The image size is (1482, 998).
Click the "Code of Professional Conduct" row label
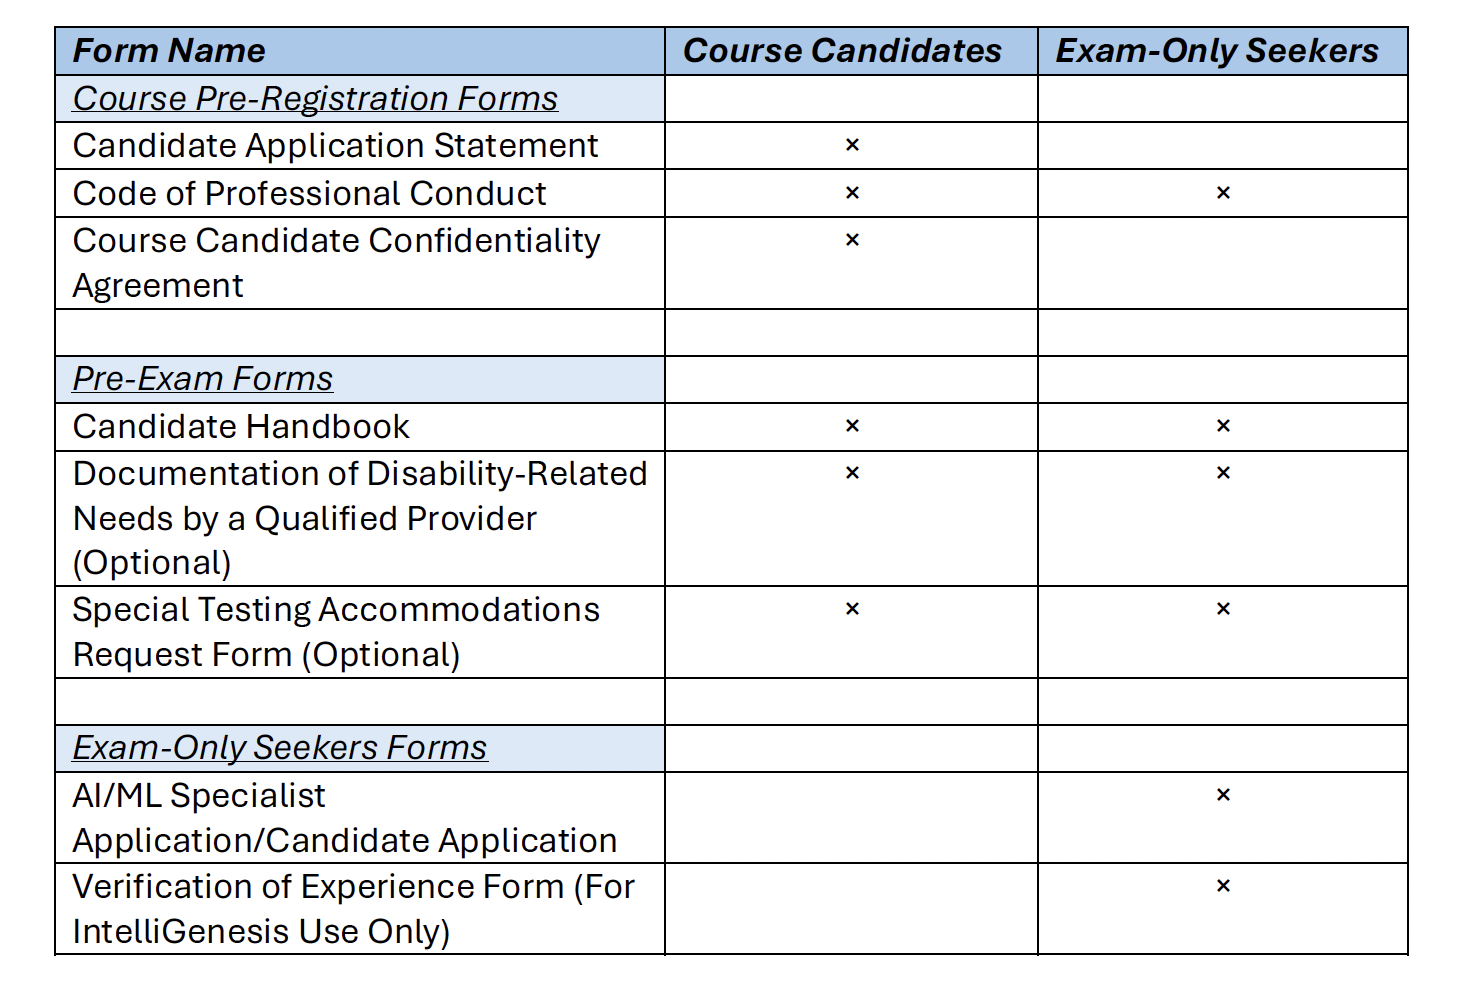point(309,193)
